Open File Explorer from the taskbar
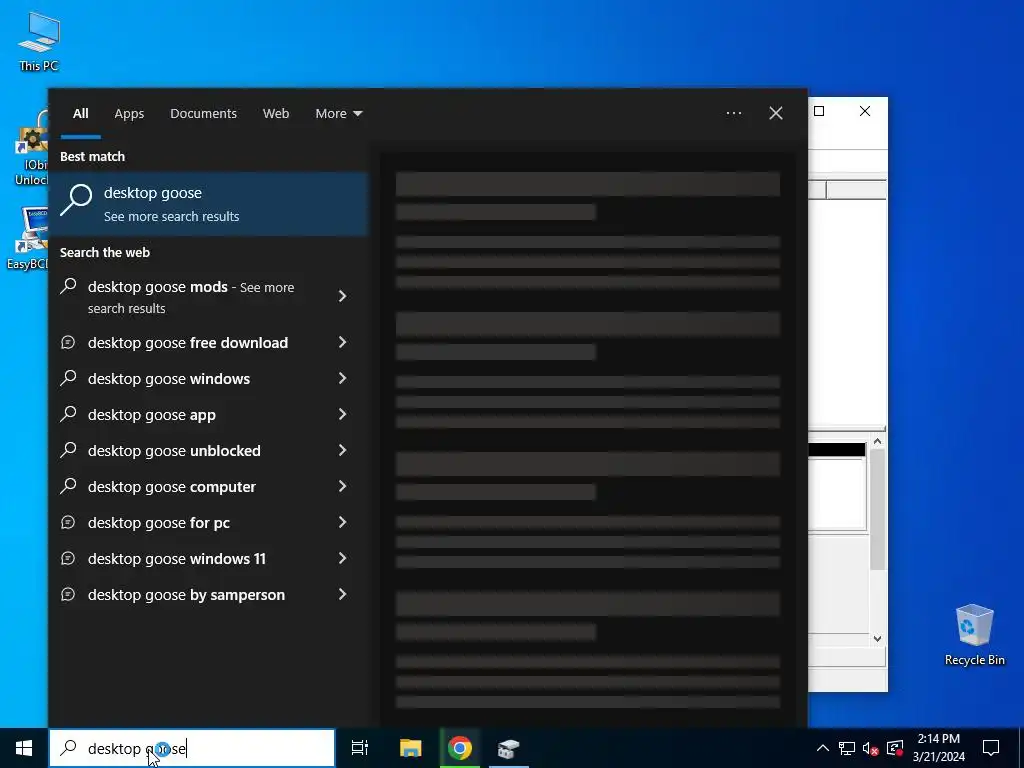 pyautogui.click(x=411, y=748)
